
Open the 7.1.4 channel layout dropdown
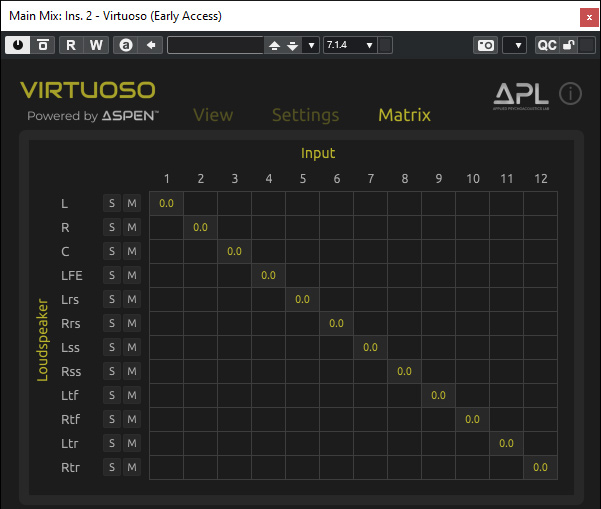350,45
